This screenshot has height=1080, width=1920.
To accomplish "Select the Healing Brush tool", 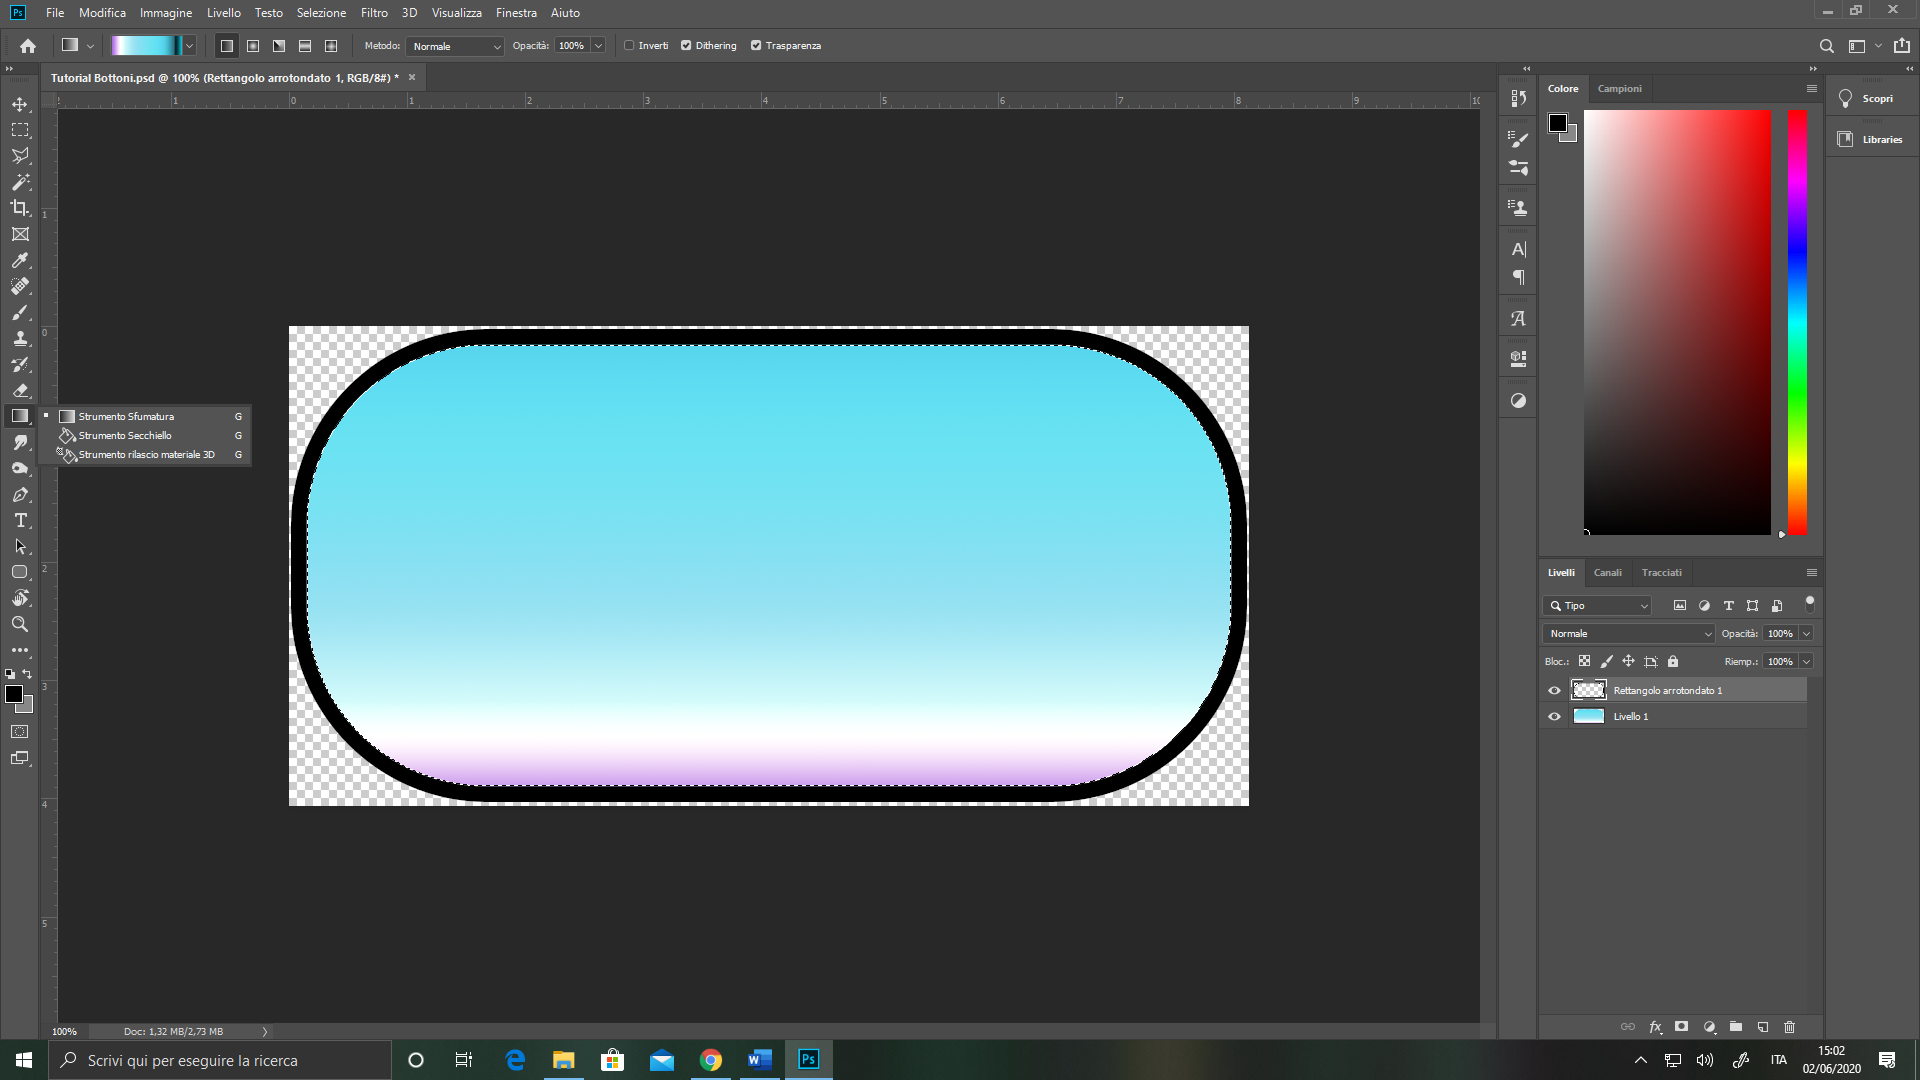I will coord(20,286).
